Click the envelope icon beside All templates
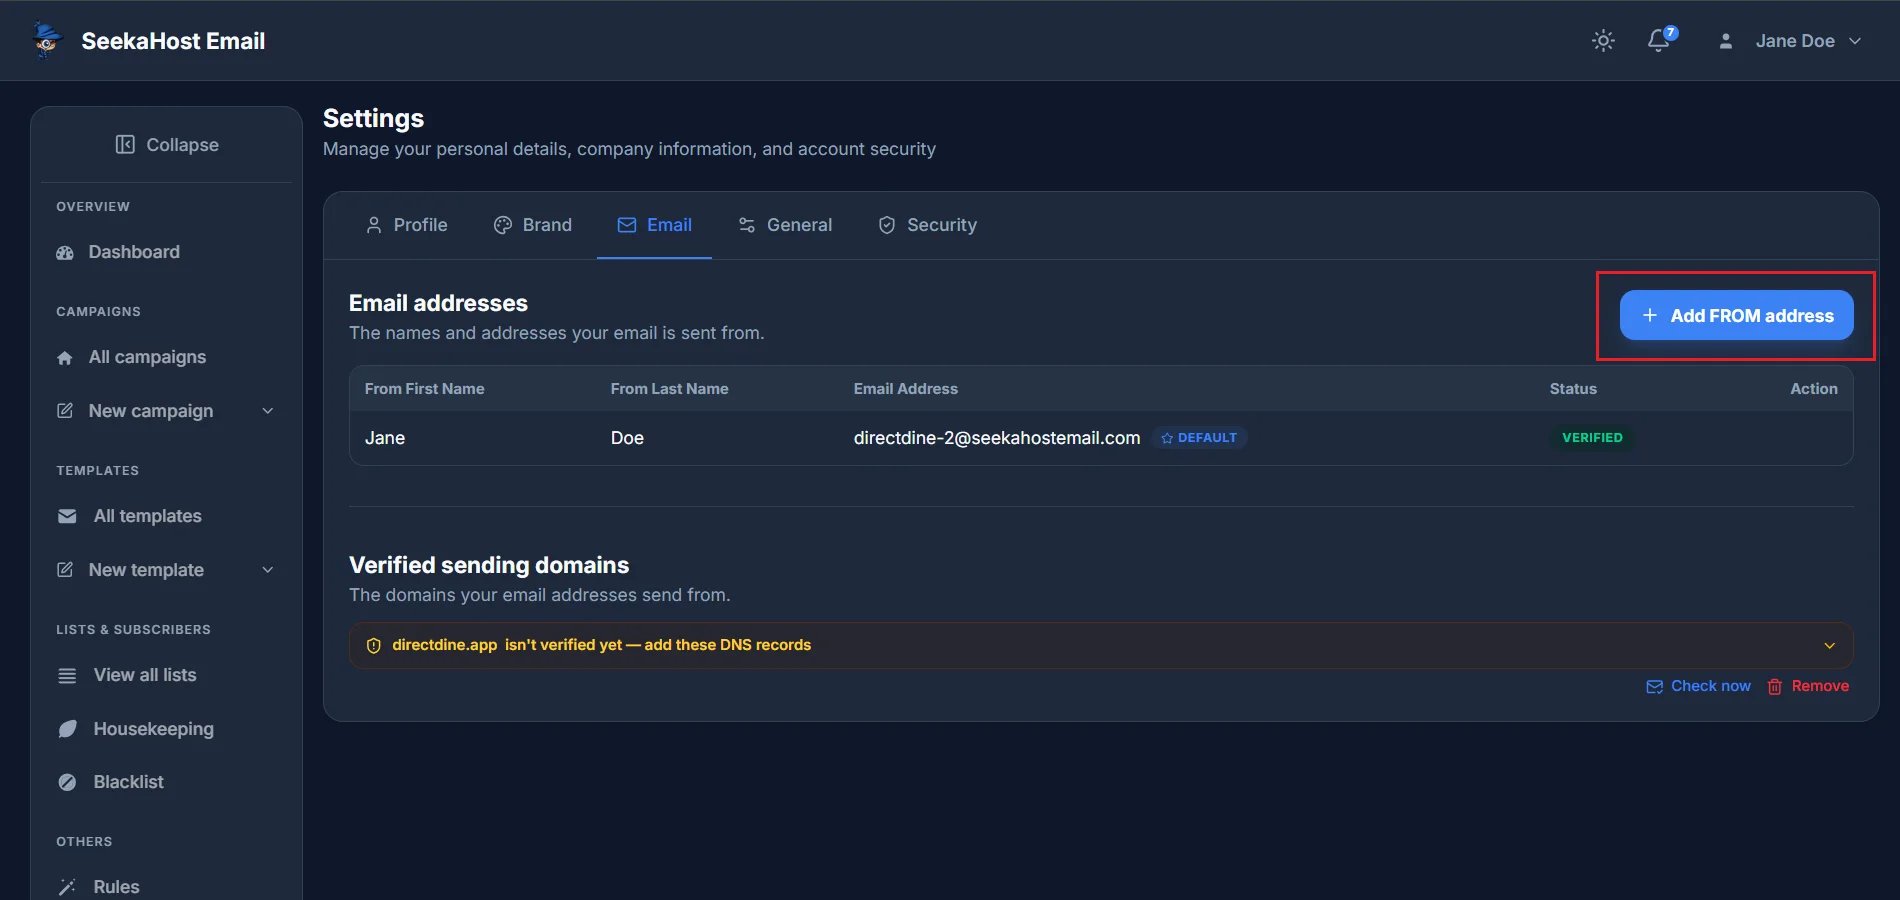The image size is (1900, 900). pyautogui.click(x=67, y=516)
